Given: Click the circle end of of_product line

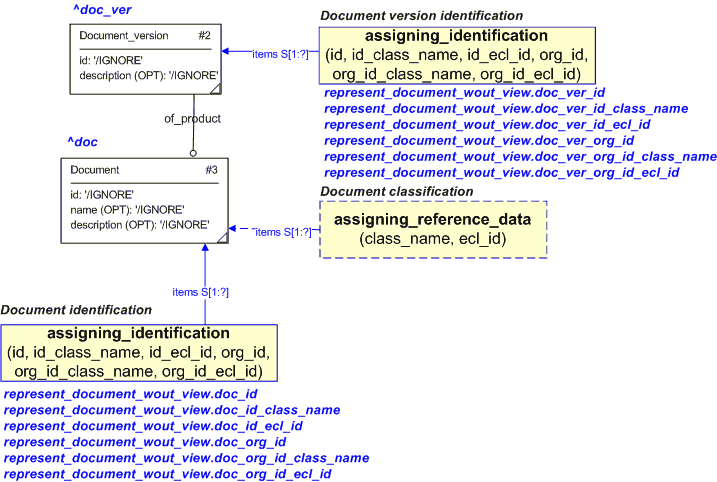Looking at the screenshot, I should tap(193, 153).
